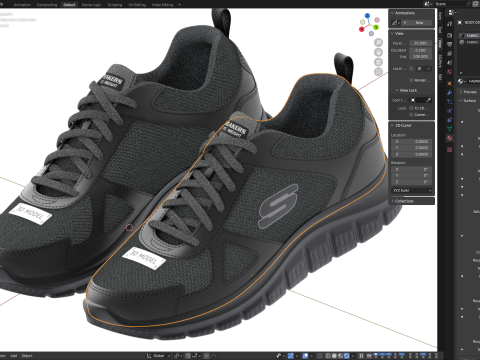Click the Scene name field
Image resolution: width=480 pixels, height=360 pixels.
tap(450, 4)
